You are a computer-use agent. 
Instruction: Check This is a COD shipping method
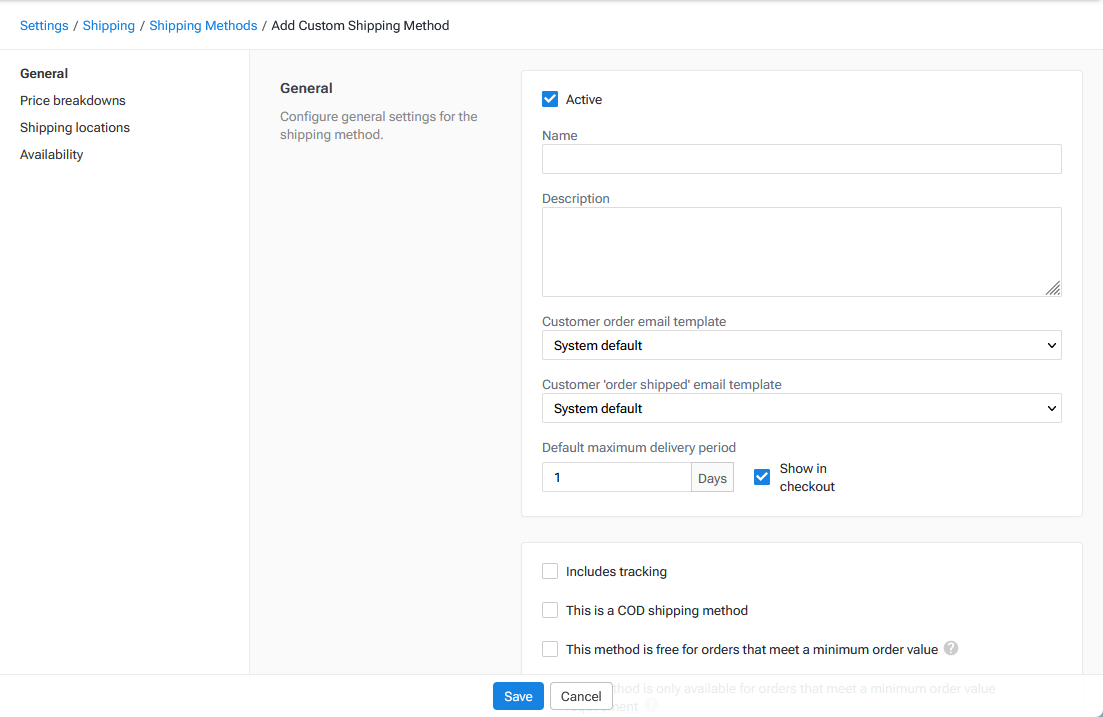point(549,609)
